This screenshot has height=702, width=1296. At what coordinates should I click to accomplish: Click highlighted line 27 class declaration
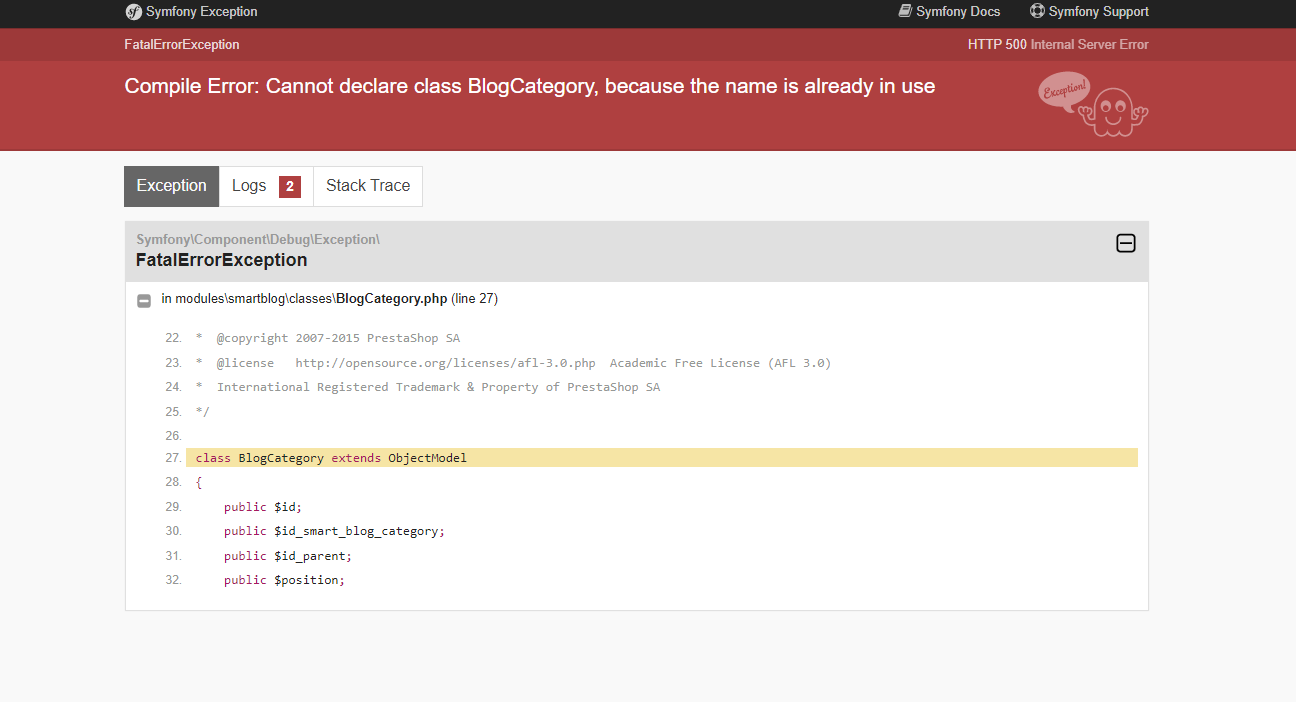(x=662, y=458)
